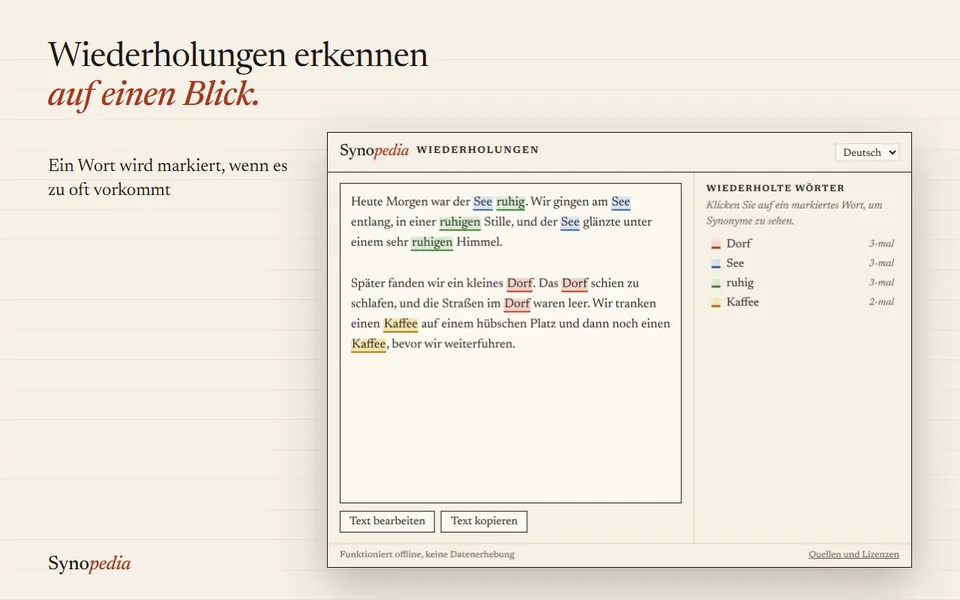960x600 pixels.
Task: Open the Deutsch language dropdown
Action: 866,152
